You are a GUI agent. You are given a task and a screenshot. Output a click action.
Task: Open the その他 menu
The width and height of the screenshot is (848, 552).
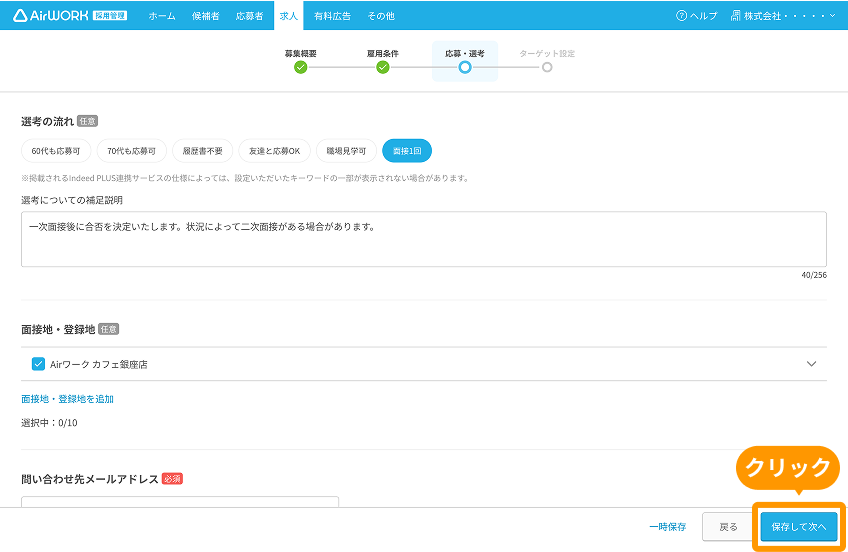(381, 16)
